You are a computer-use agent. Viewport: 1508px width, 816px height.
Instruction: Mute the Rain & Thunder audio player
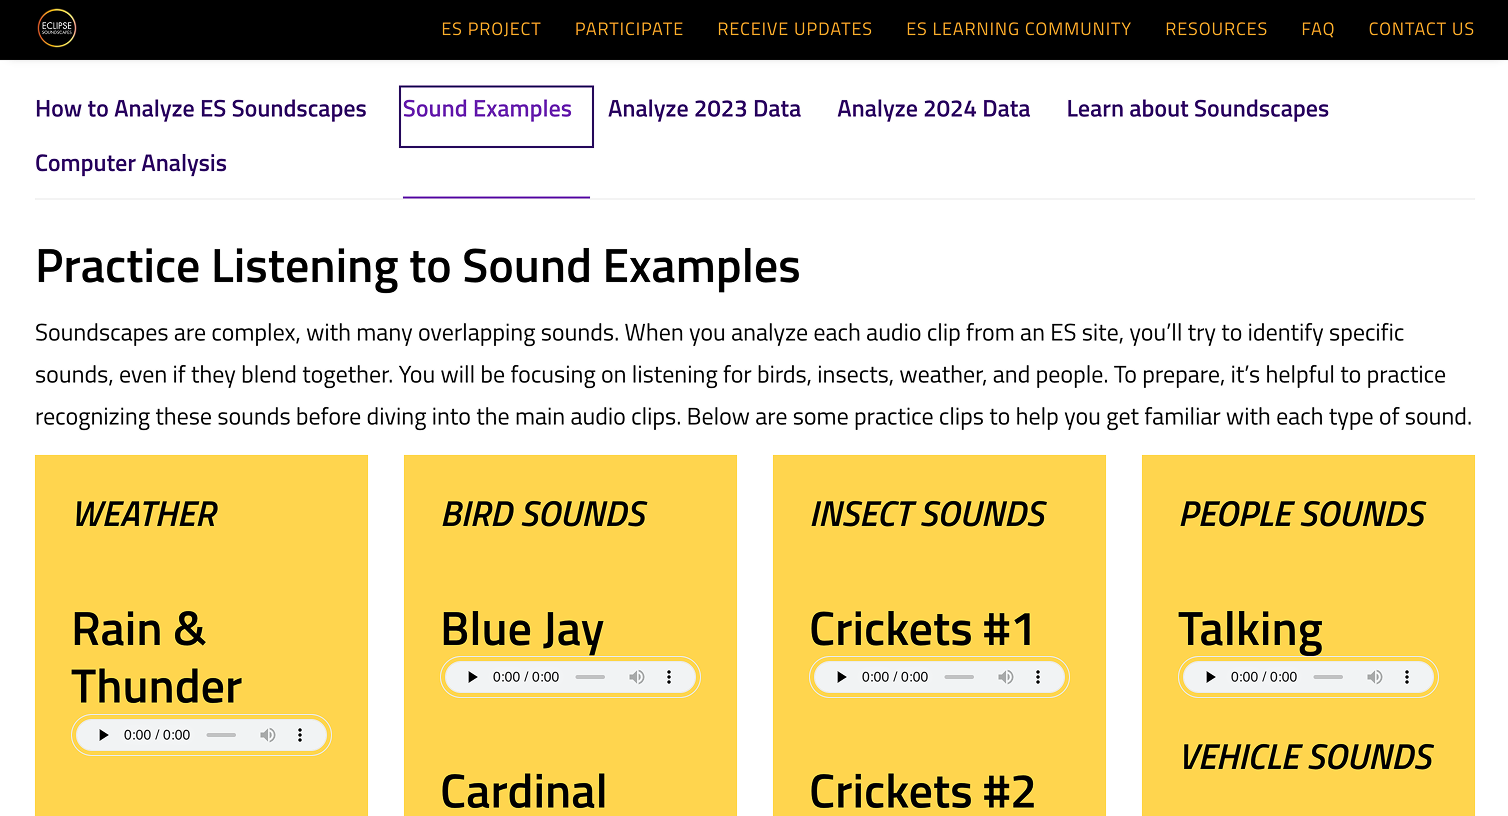267,735
